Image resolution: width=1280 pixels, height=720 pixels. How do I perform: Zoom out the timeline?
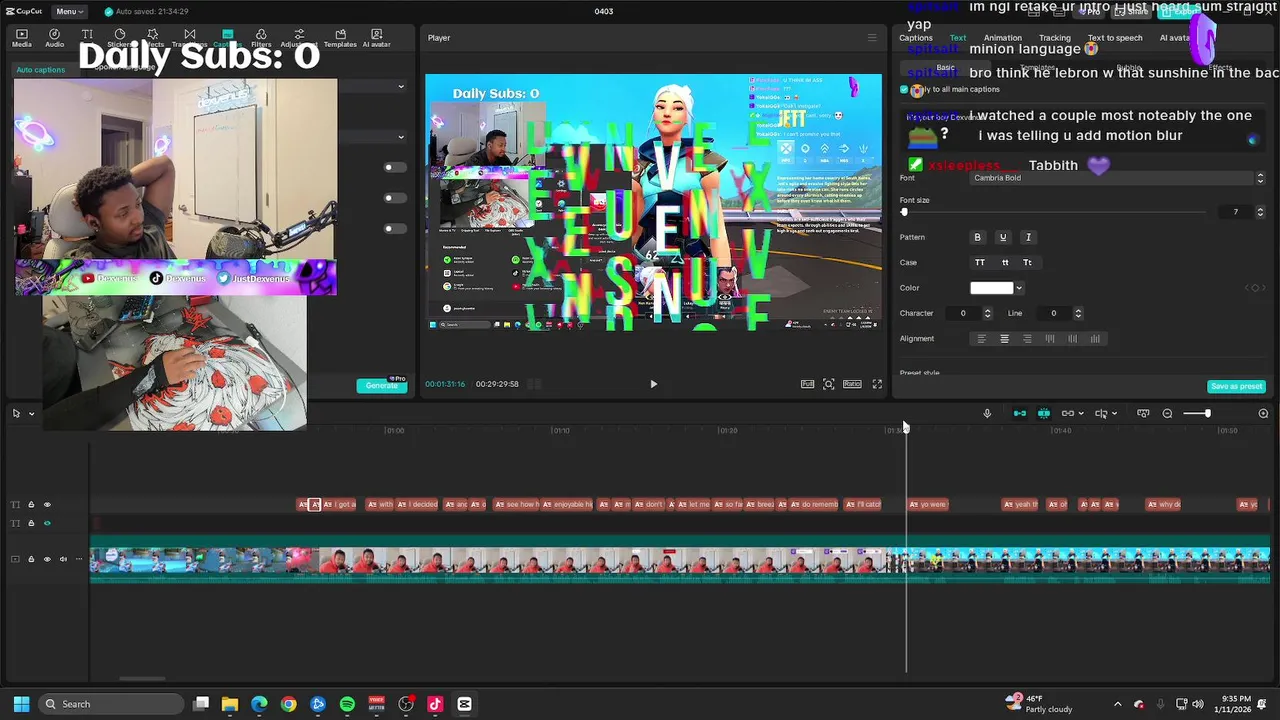(1167, 413)
